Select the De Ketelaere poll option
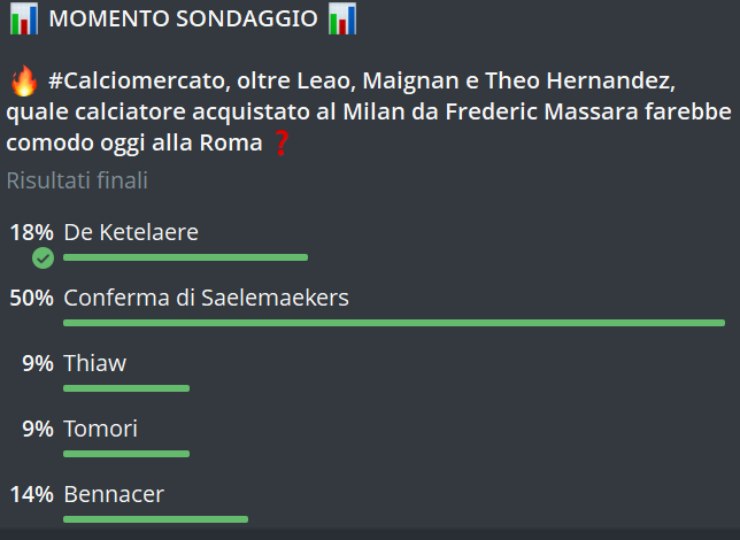 131,233
